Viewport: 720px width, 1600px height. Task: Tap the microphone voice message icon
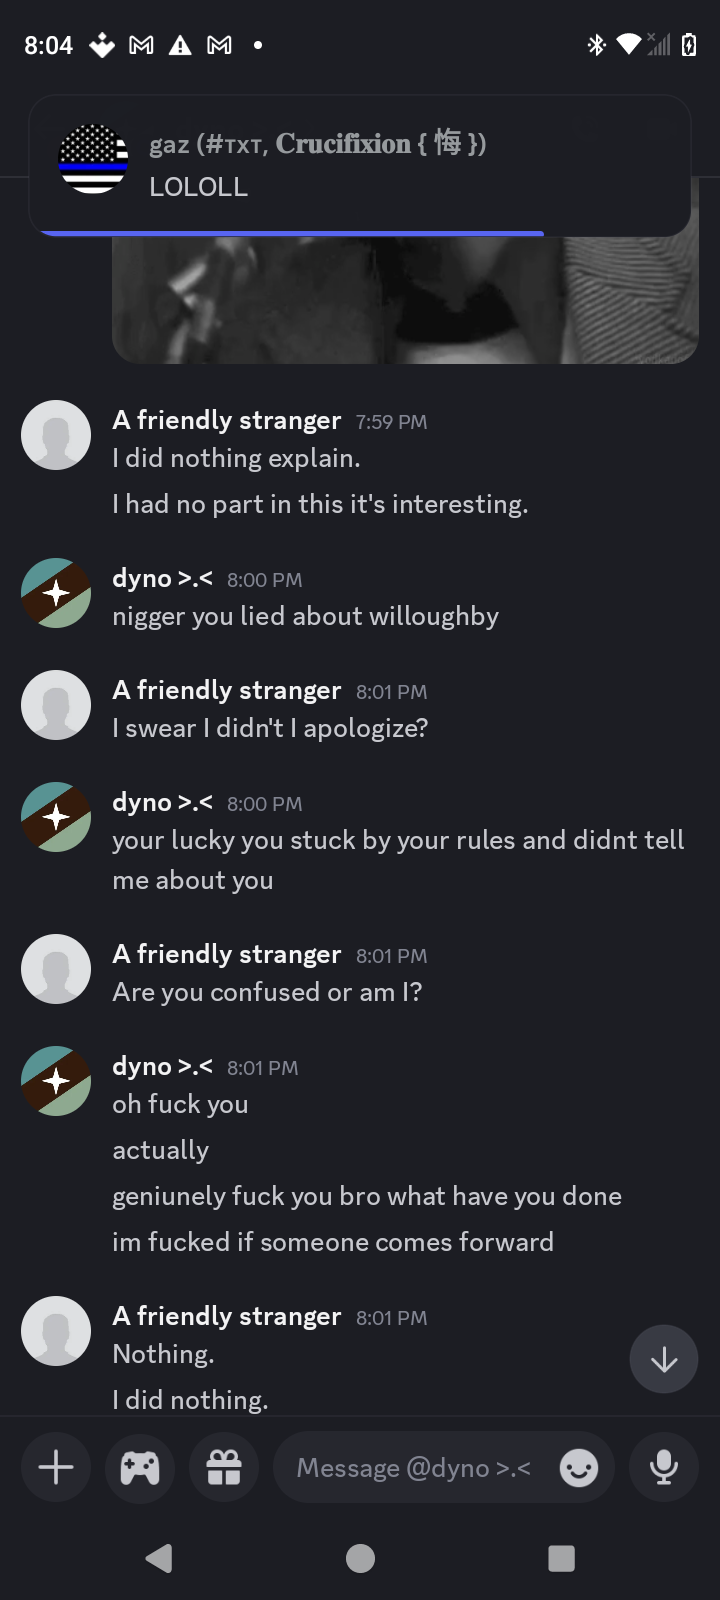pos(663,1468)
